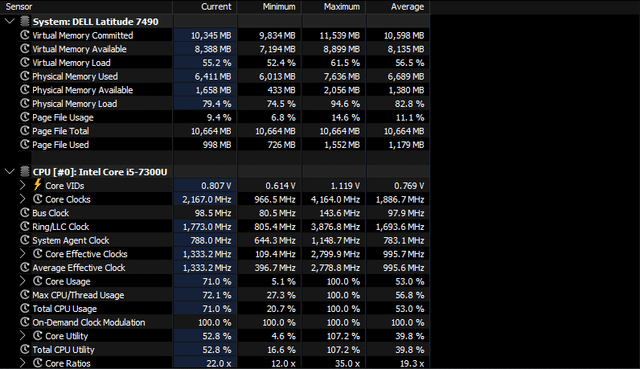640x369 pixels.
Task: Collapse the CPU [#0] Intel Core i5-7300U group
Action: click(x=10, y=171)
